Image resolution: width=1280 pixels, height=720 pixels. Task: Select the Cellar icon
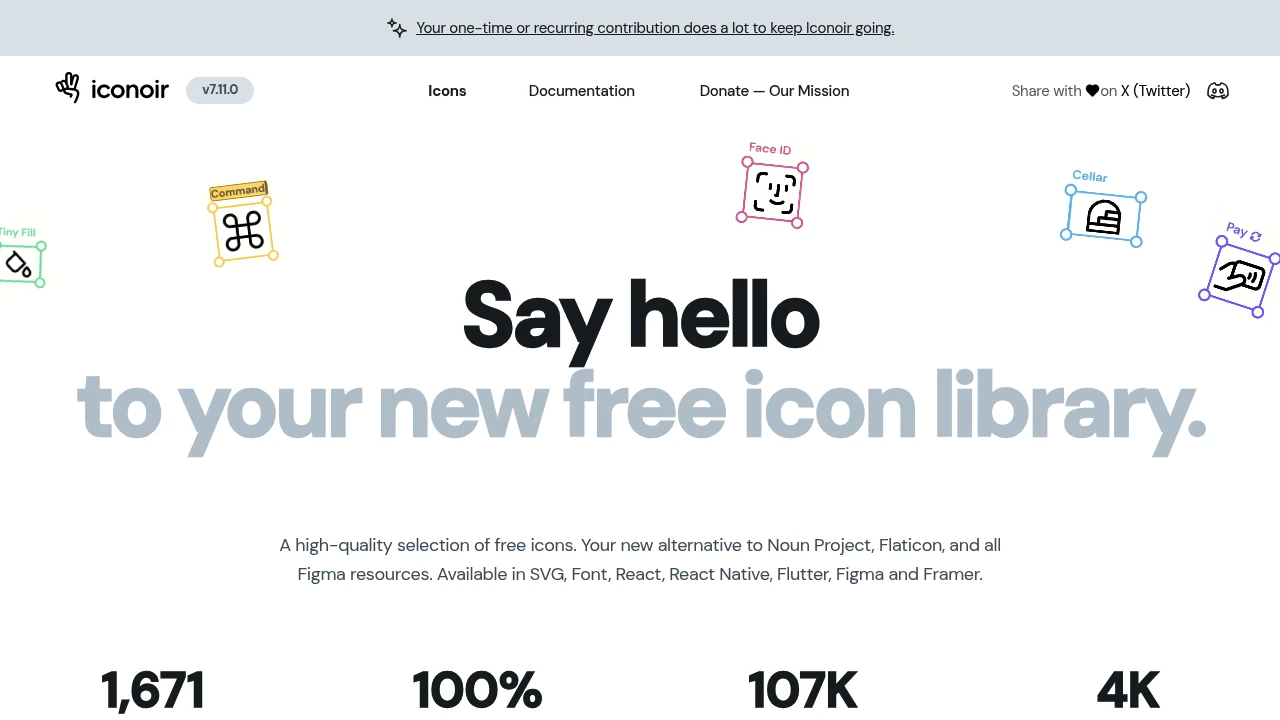click(x=1103, y=216)
